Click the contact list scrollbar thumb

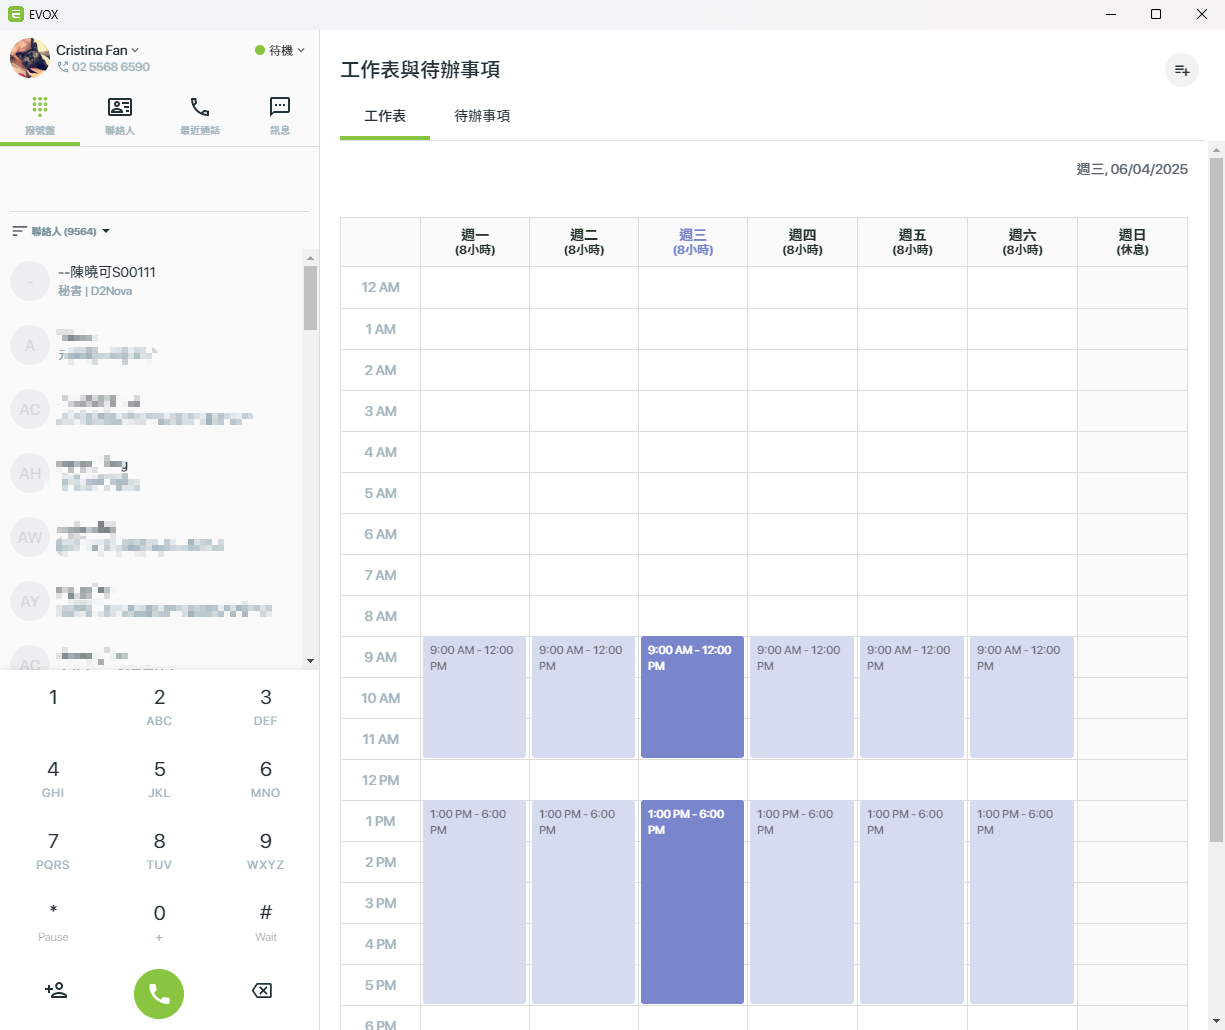coord(310,297)
